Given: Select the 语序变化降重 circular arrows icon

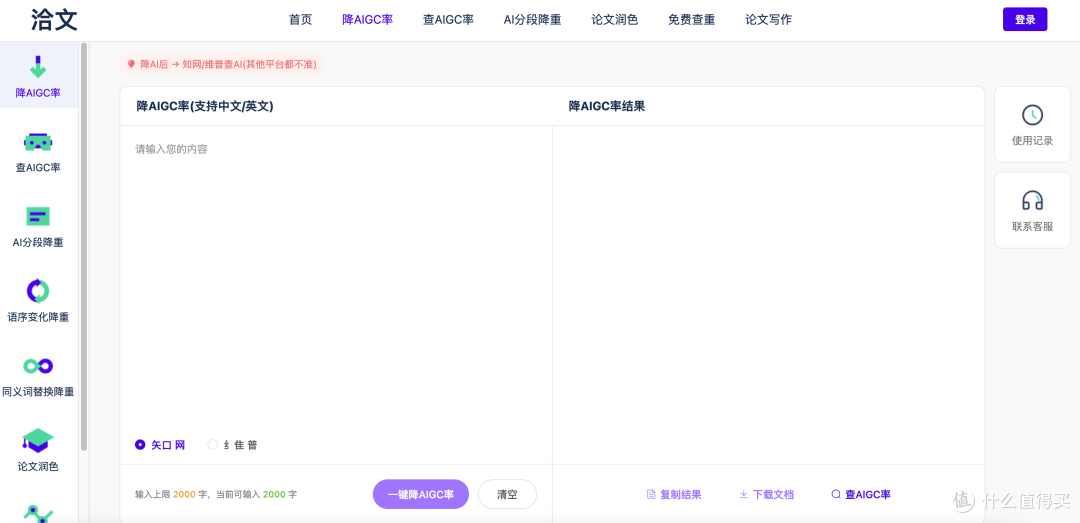Looking at the screenshot, I should pyautogui.click(x=38, y=291).
